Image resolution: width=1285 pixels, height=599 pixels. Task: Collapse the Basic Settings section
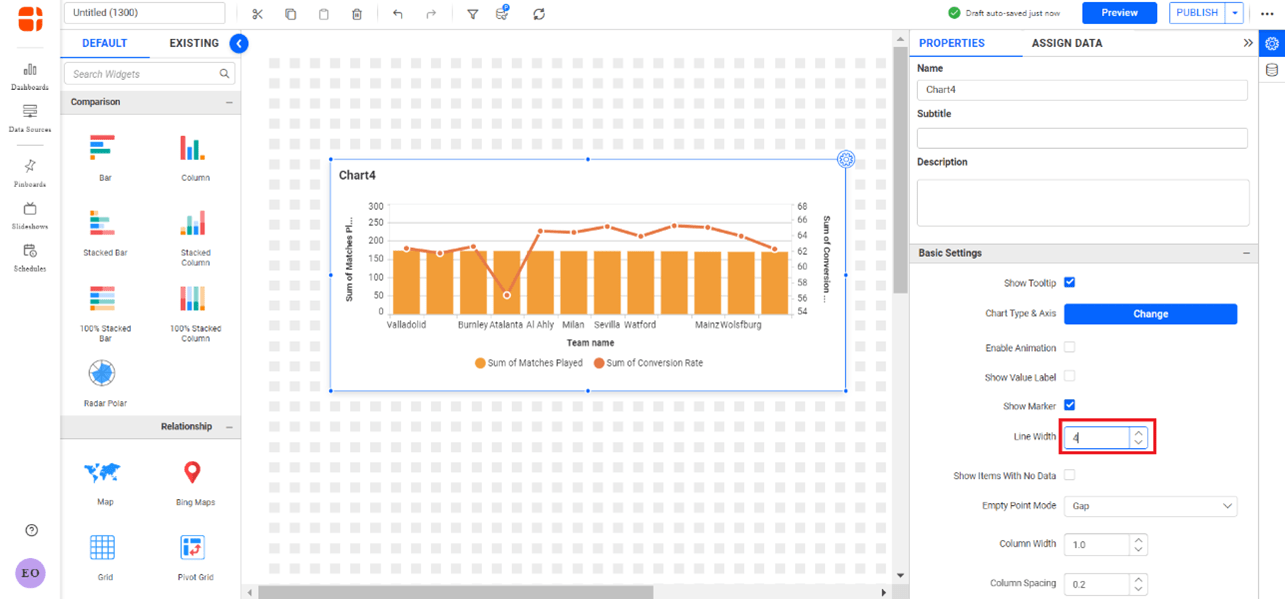[x=1247, y=253]
